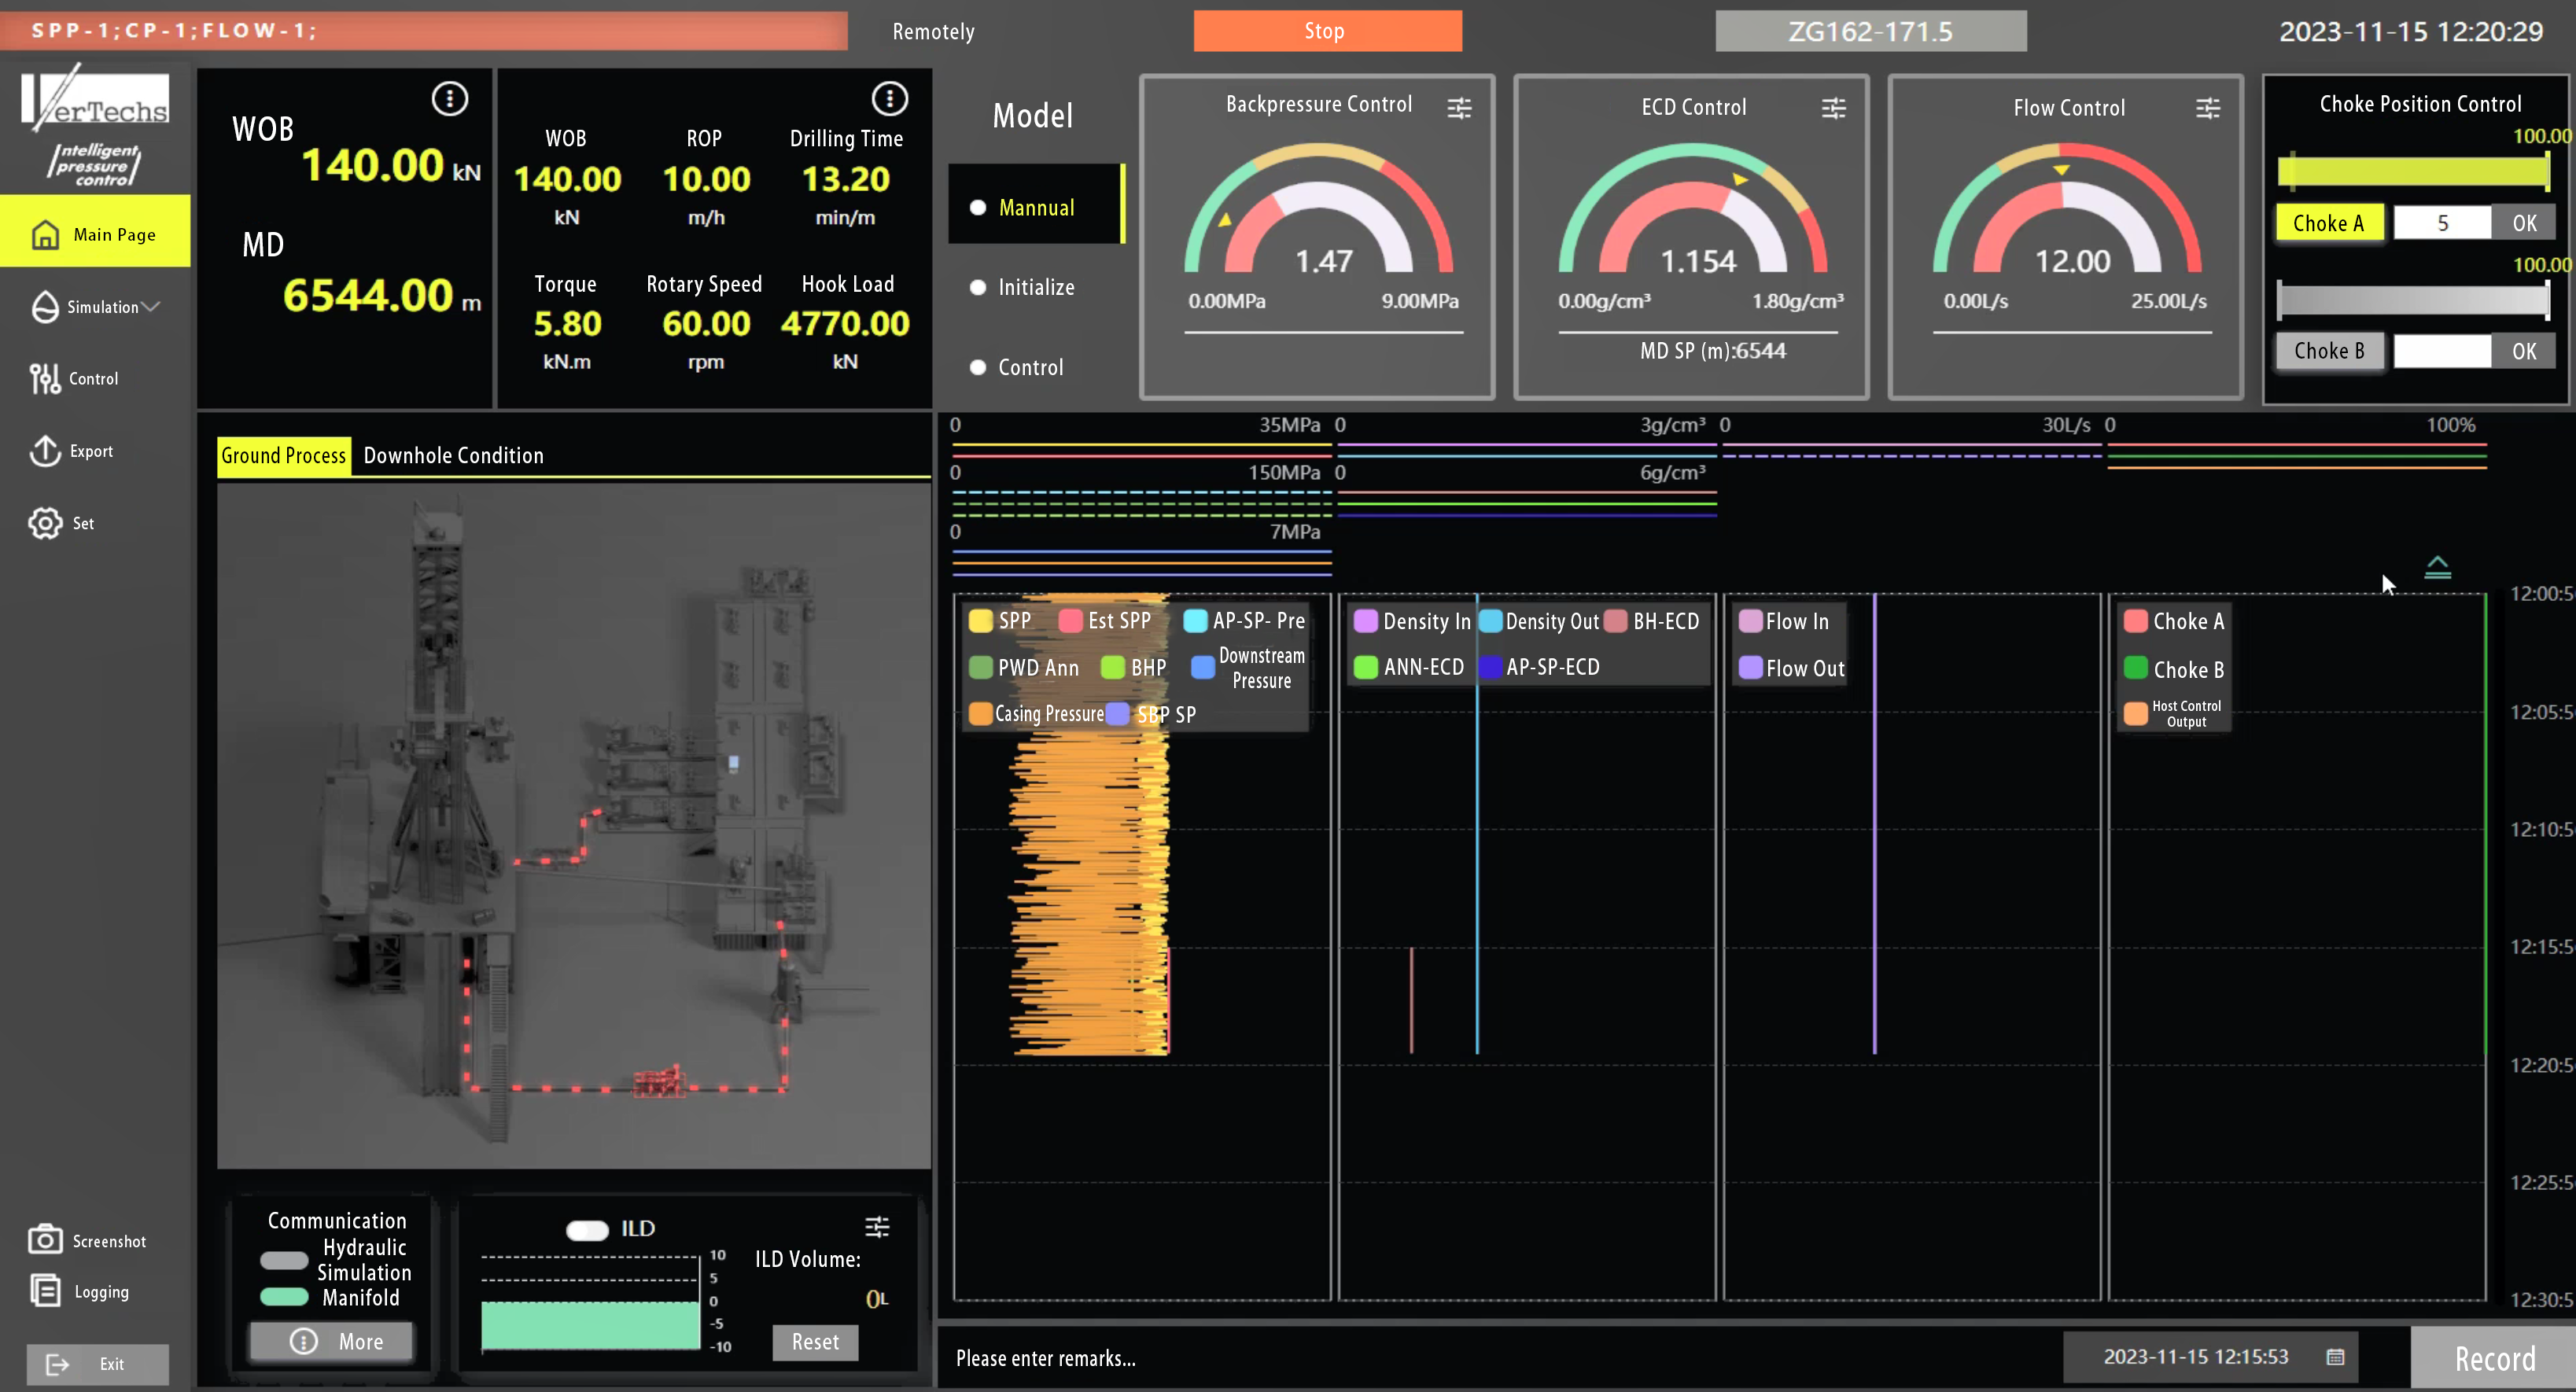Toggle the Manifold communication indicator
Image resolution: width=2576 pixels, height=1392 pixels.
pos(284,1297)
